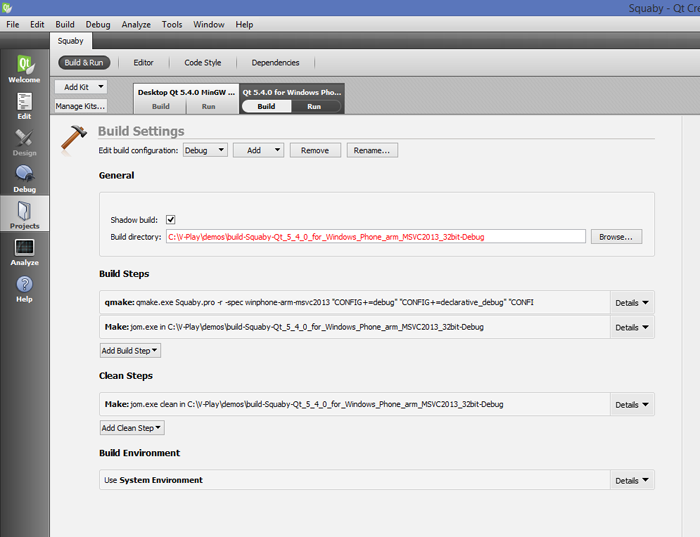Open the Add Clean Step dropdown
This screenshot has height=537, width=700.
click(x=132, y=428)
